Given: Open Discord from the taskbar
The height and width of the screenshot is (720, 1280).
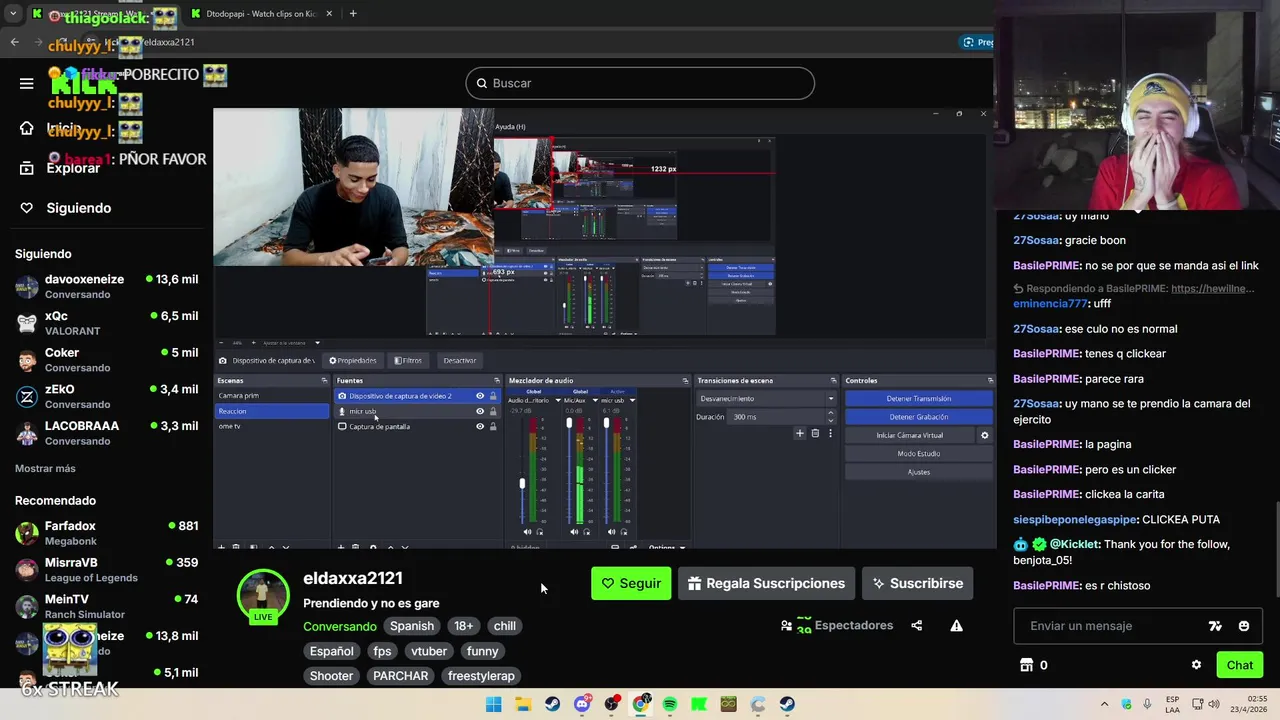Looking at the screenshot, I should pos(582,704).
